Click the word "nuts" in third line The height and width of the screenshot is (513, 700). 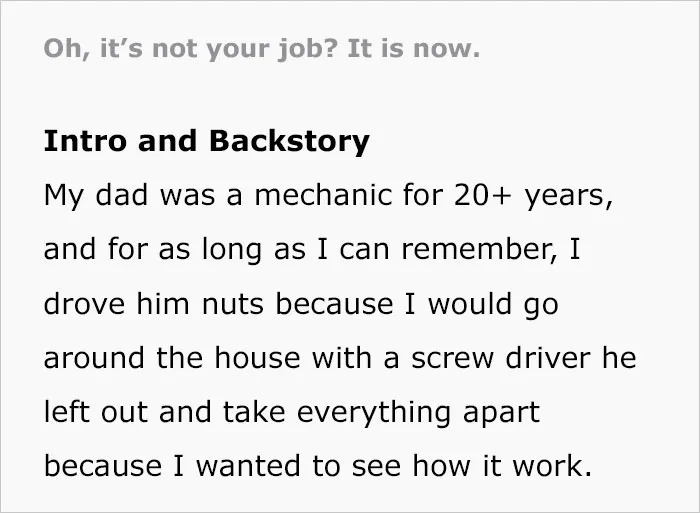pyautogui.click(x=232, y=304)
